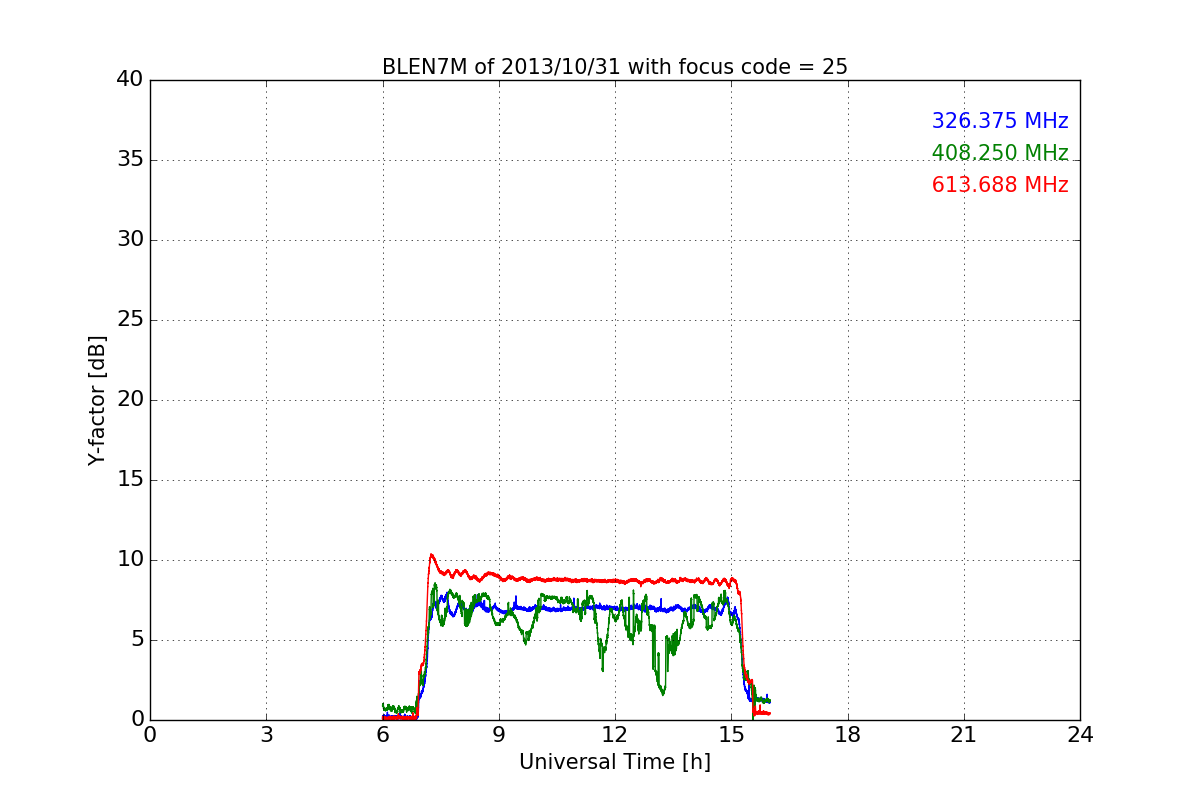Click the x-axis tick label 21
The width and height of the screenshot is (1200, 800).
click(x=963, y=735)
